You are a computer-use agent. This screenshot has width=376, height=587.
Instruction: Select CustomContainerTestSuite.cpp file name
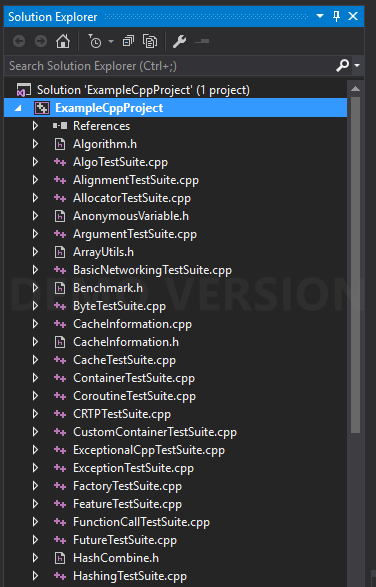[x=155, y=432]
